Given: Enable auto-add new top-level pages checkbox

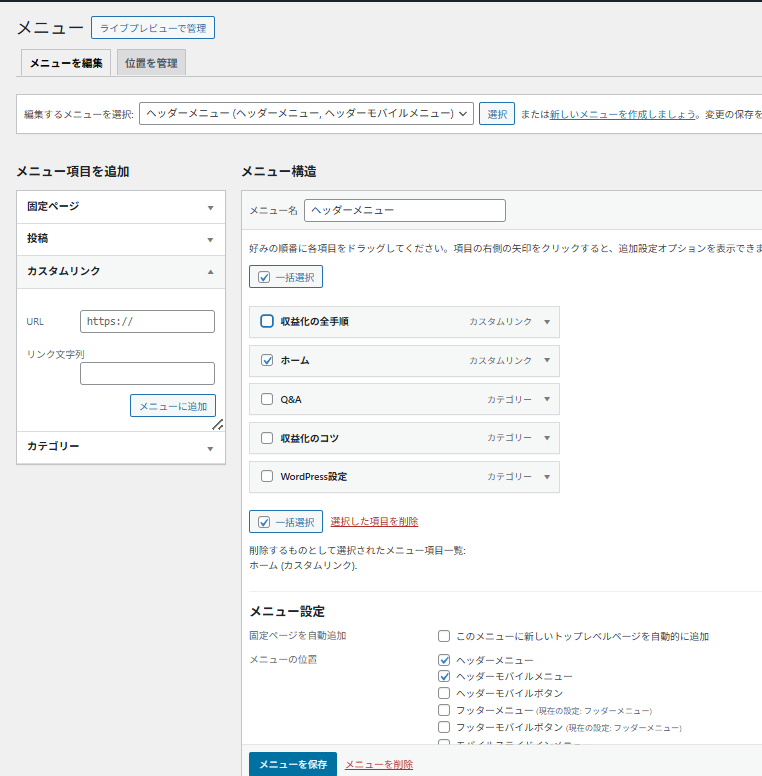Looking at the screenshot, I should [x=444, y=636].
